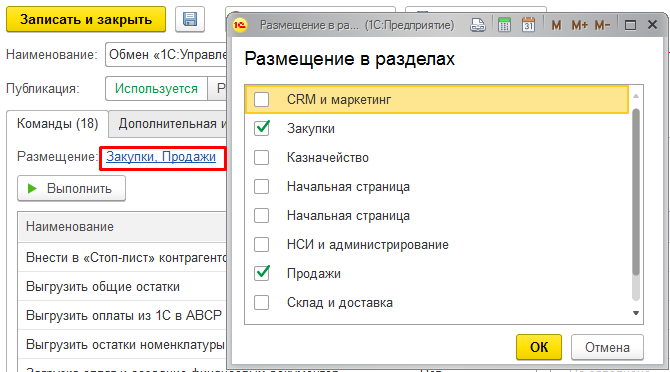Open the calendar icon in title bar
Viewport: 670px width, 372px height.
click(x=529, y=25)
